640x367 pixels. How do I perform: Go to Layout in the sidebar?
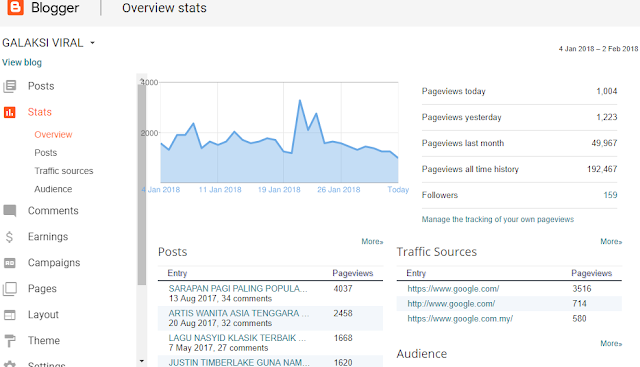(x=43, y=315)
